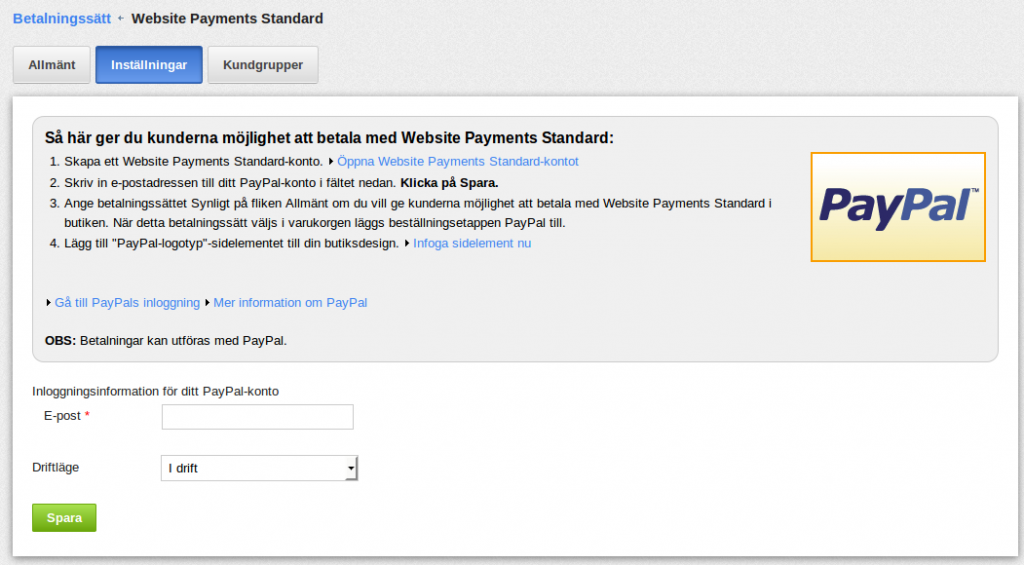1024x565 pixels.
Task: Click the Website Payments Standard breadcrumb title
Action: 227,18
